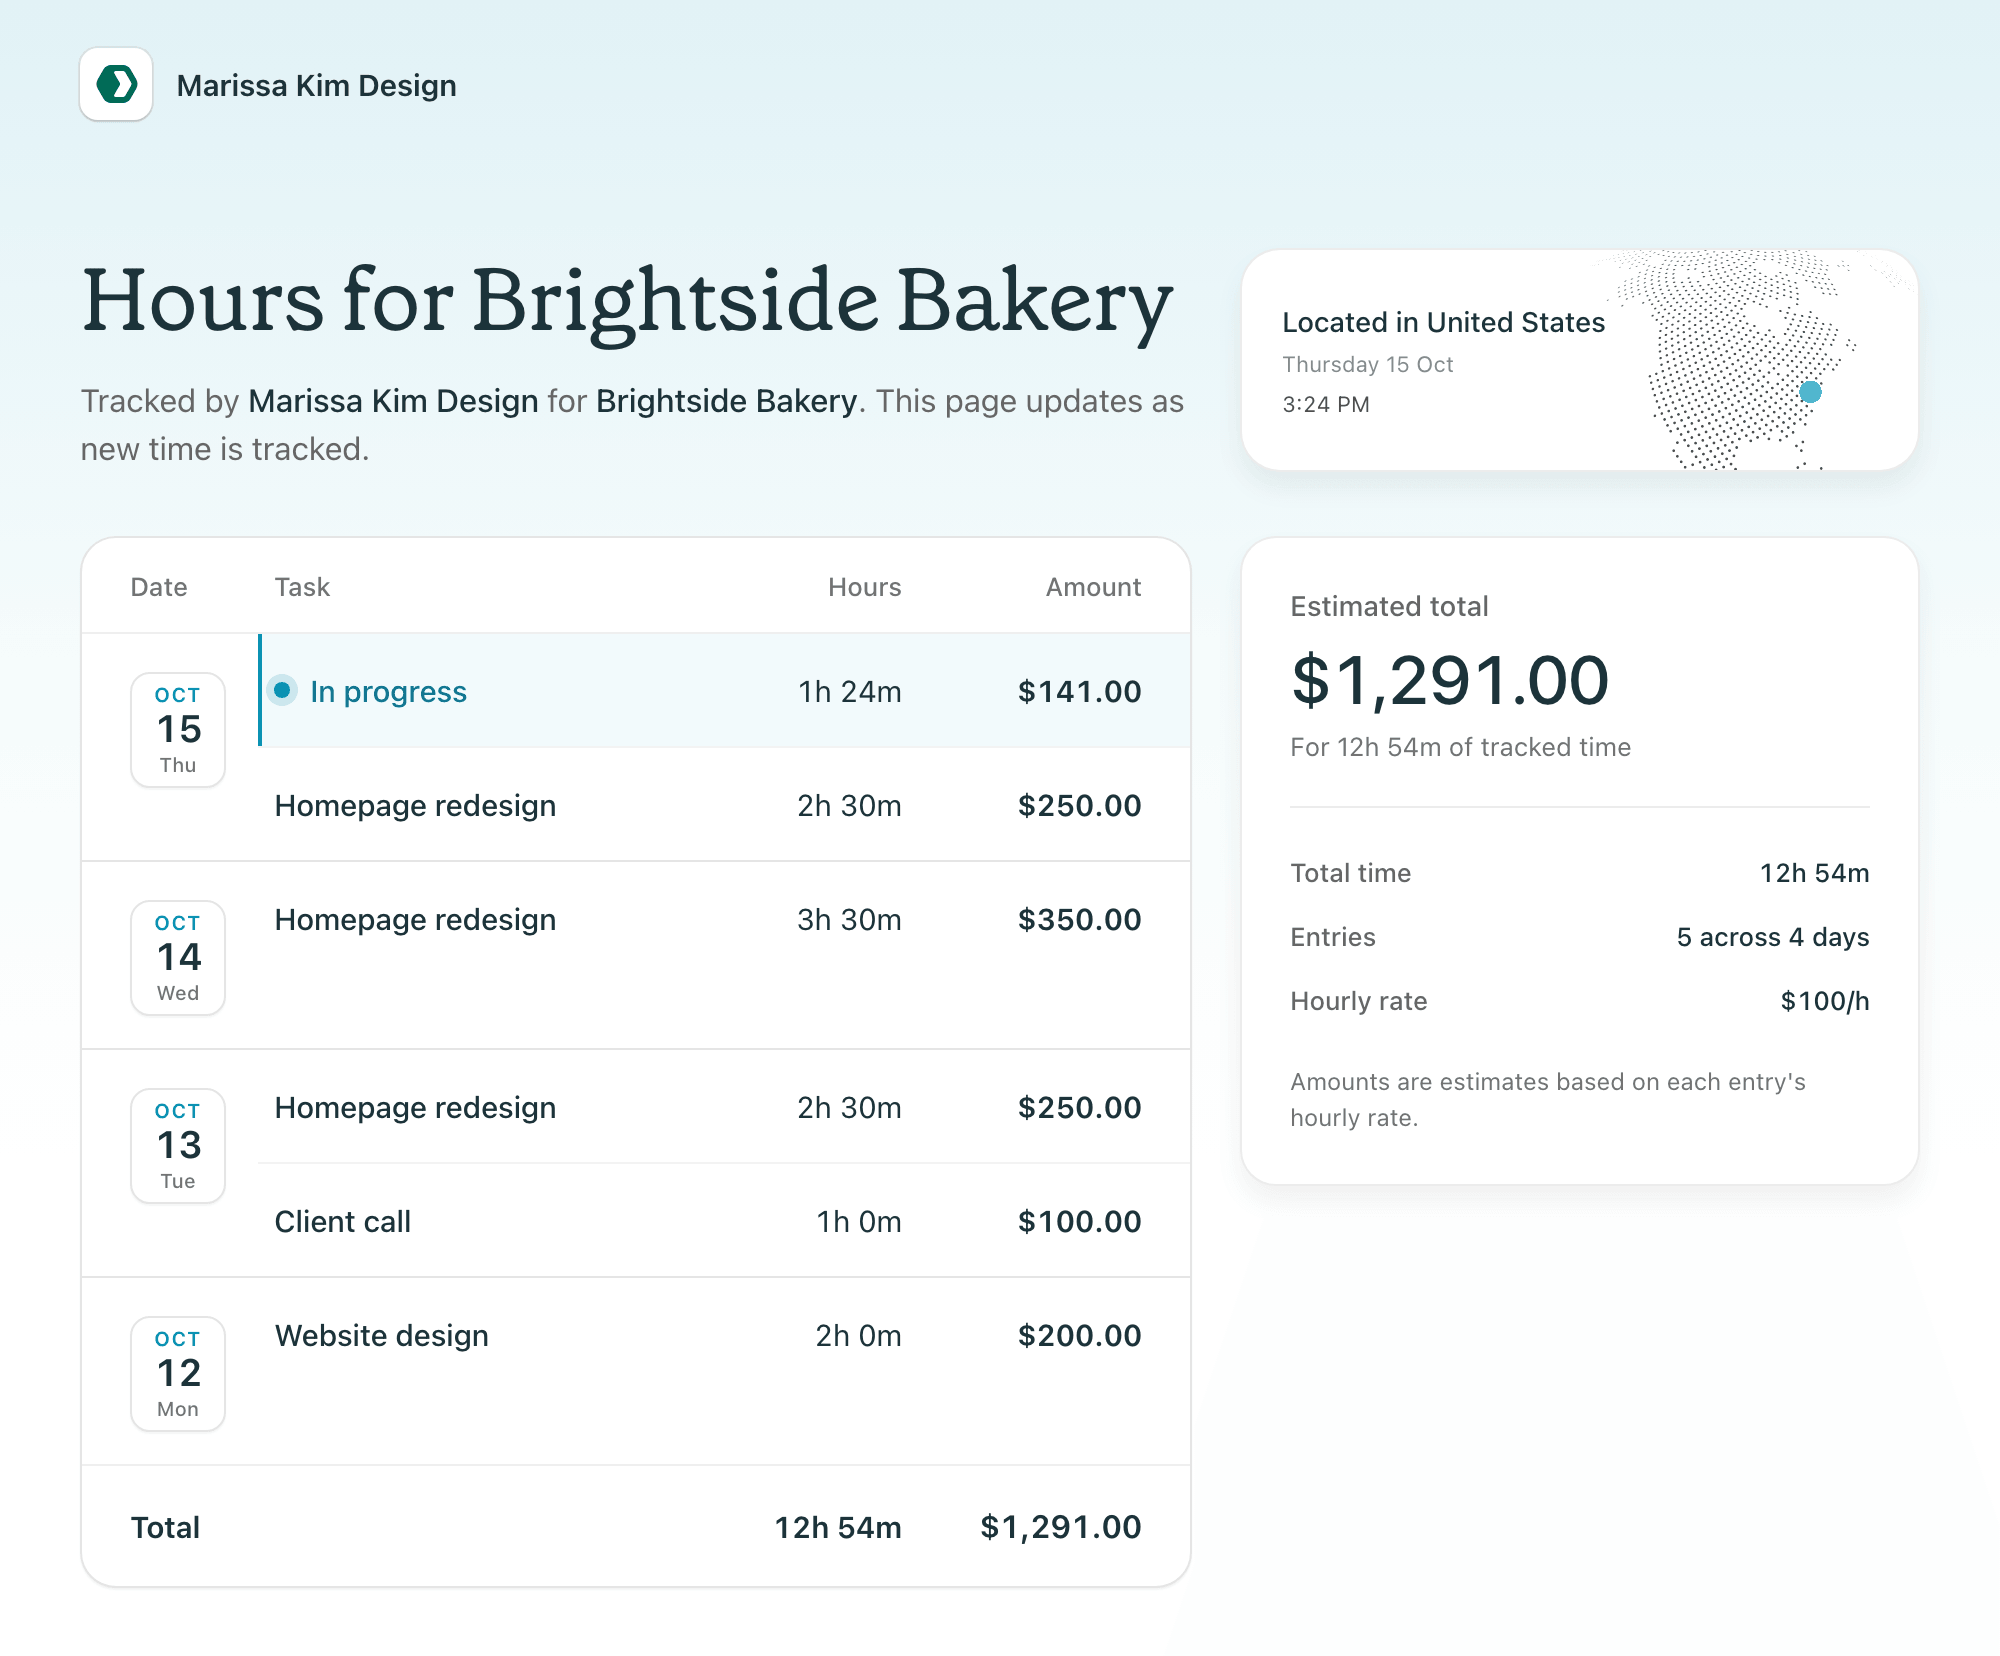Click Brightside Bakery in the subtitle
The image size is (2000, 1656).
coord(727,401)
